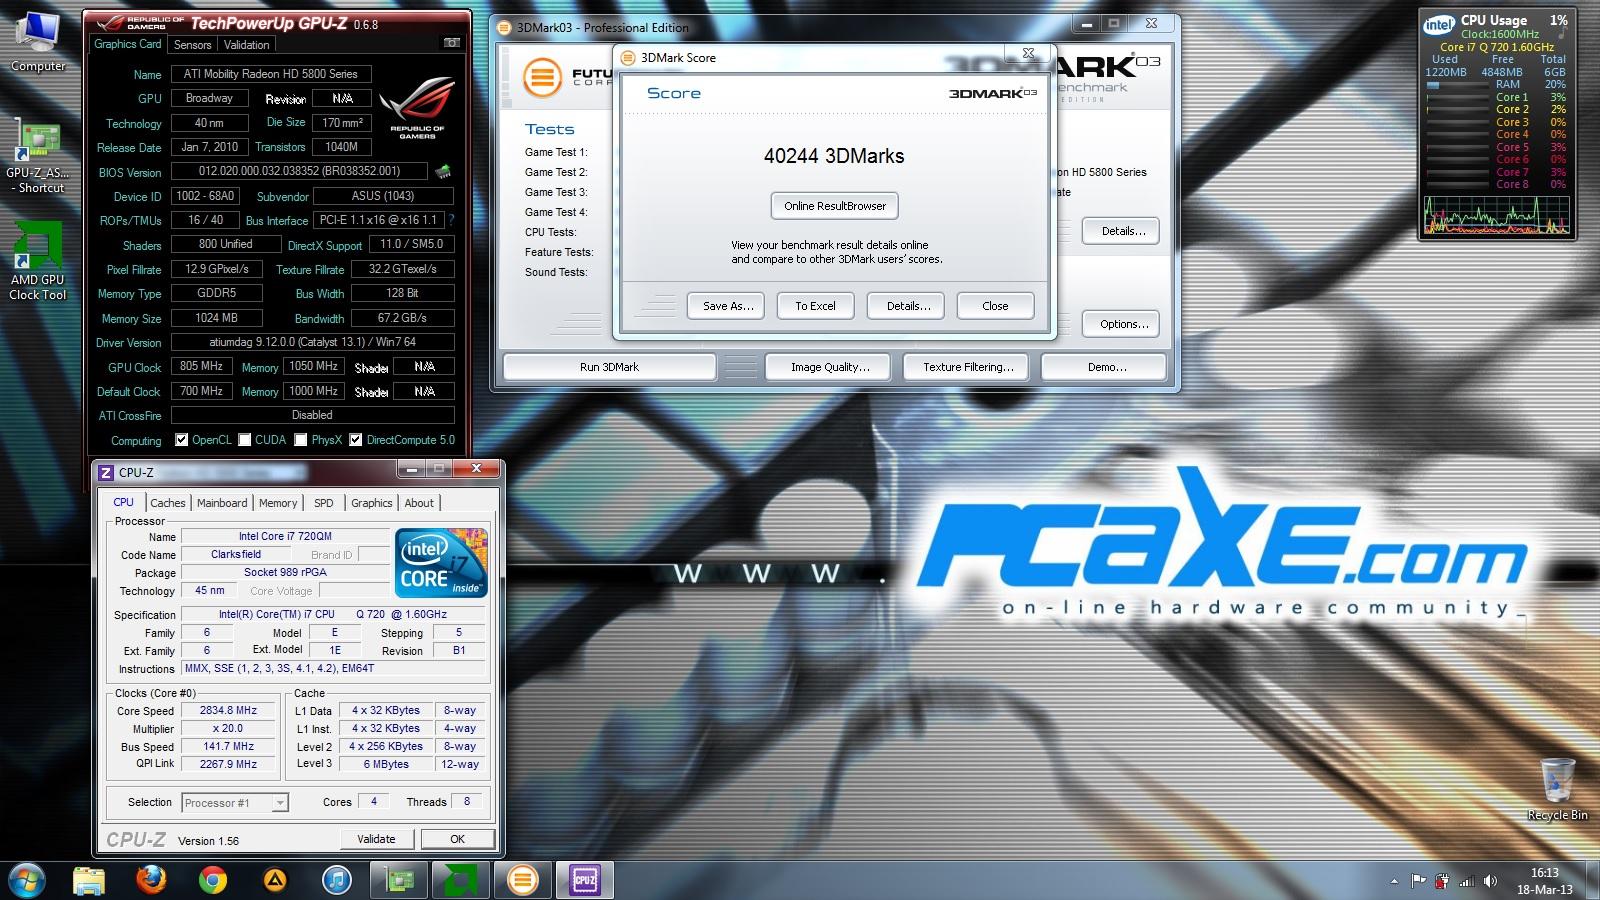This screenshot has width=1600, height=900.
Task: Toggle the CUDA checkbox in GPU-Z
Action: (x=245, y=440)
